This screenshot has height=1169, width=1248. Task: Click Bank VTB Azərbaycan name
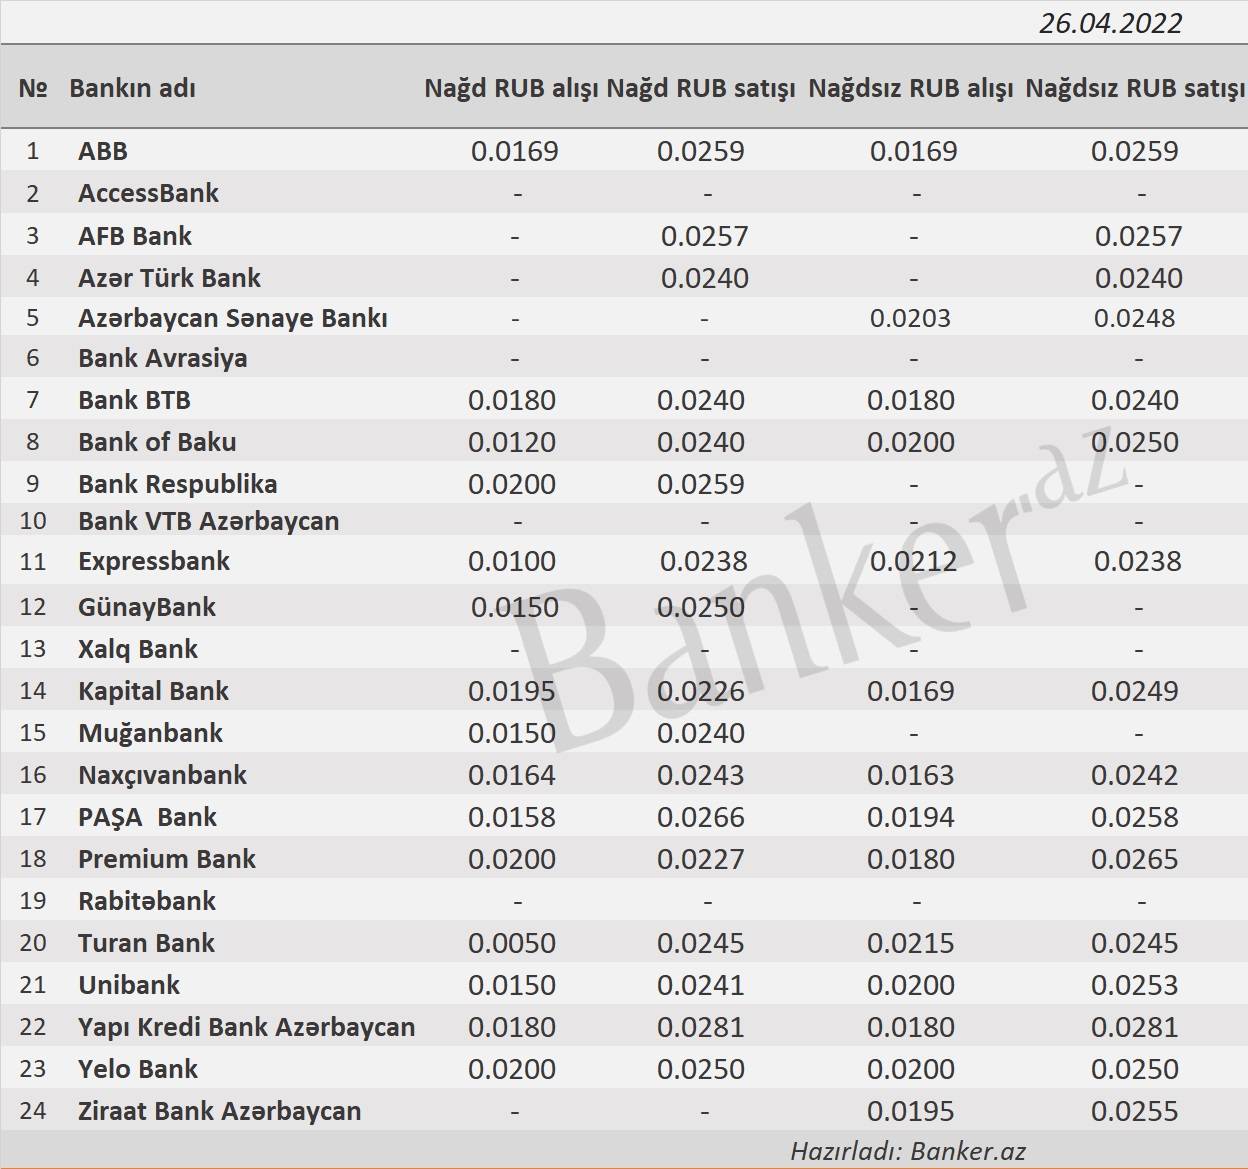pyautogui.click(x=208, y=521)
